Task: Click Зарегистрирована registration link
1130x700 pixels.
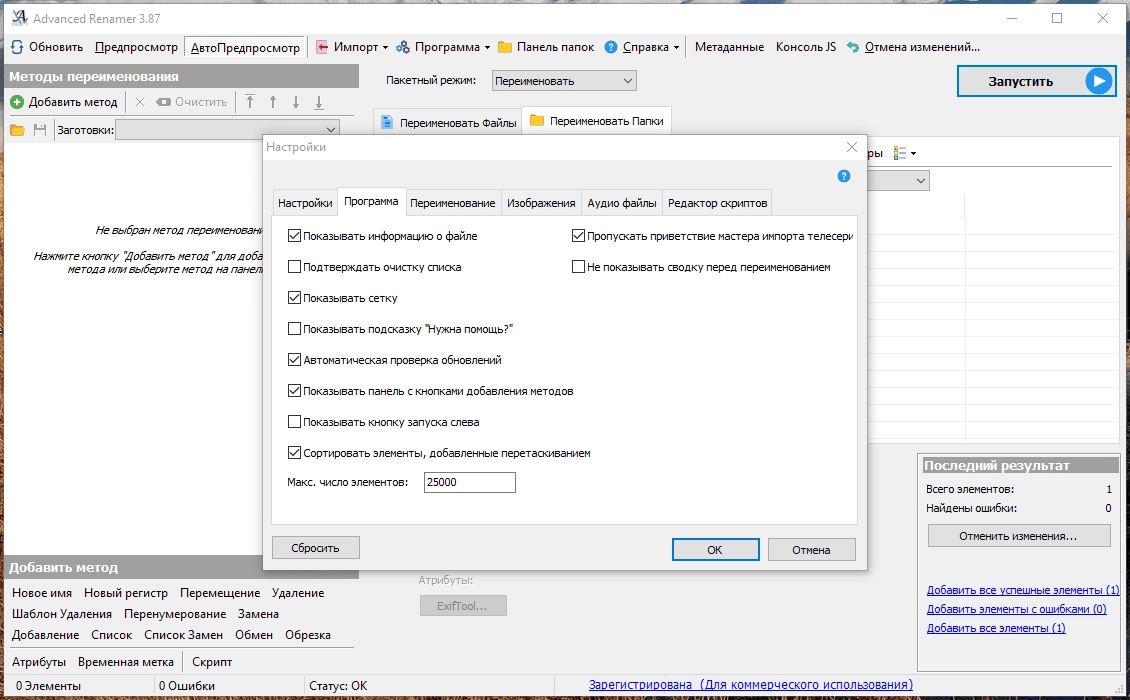Action: coord(751,685)
